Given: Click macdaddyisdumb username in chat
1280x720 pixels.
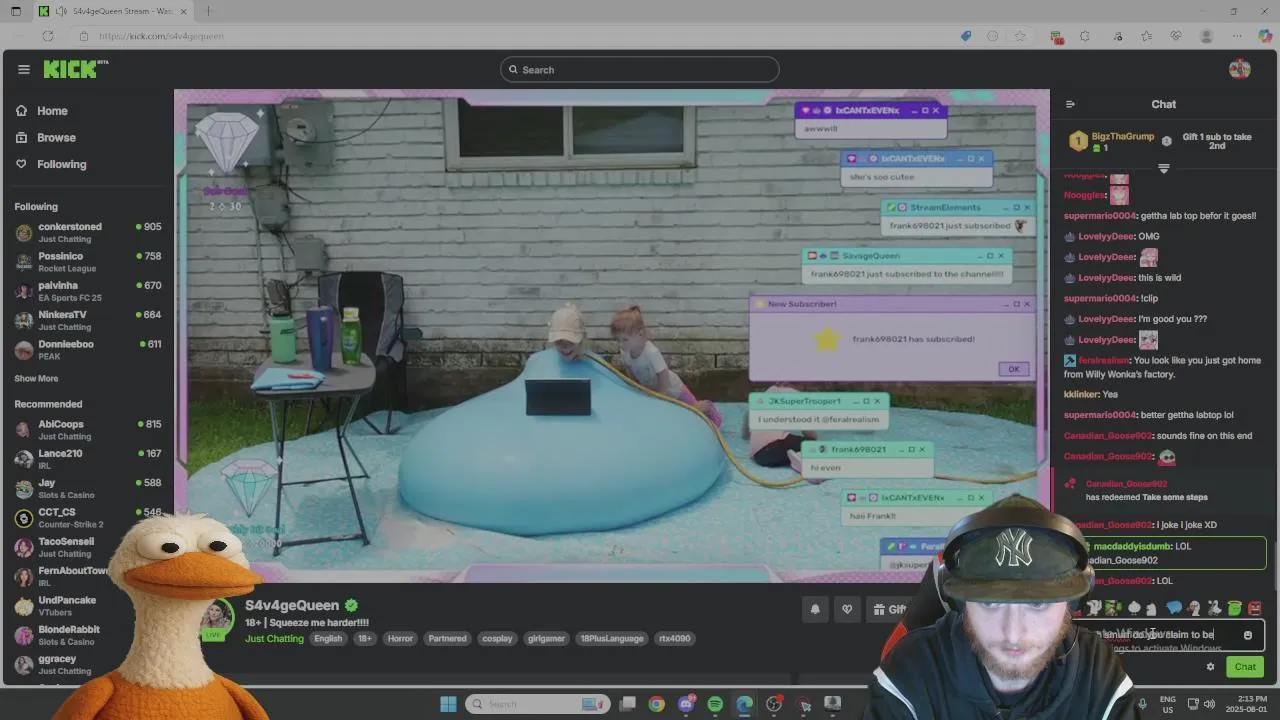Looking at the screenshot, I should pos(1132,547).
